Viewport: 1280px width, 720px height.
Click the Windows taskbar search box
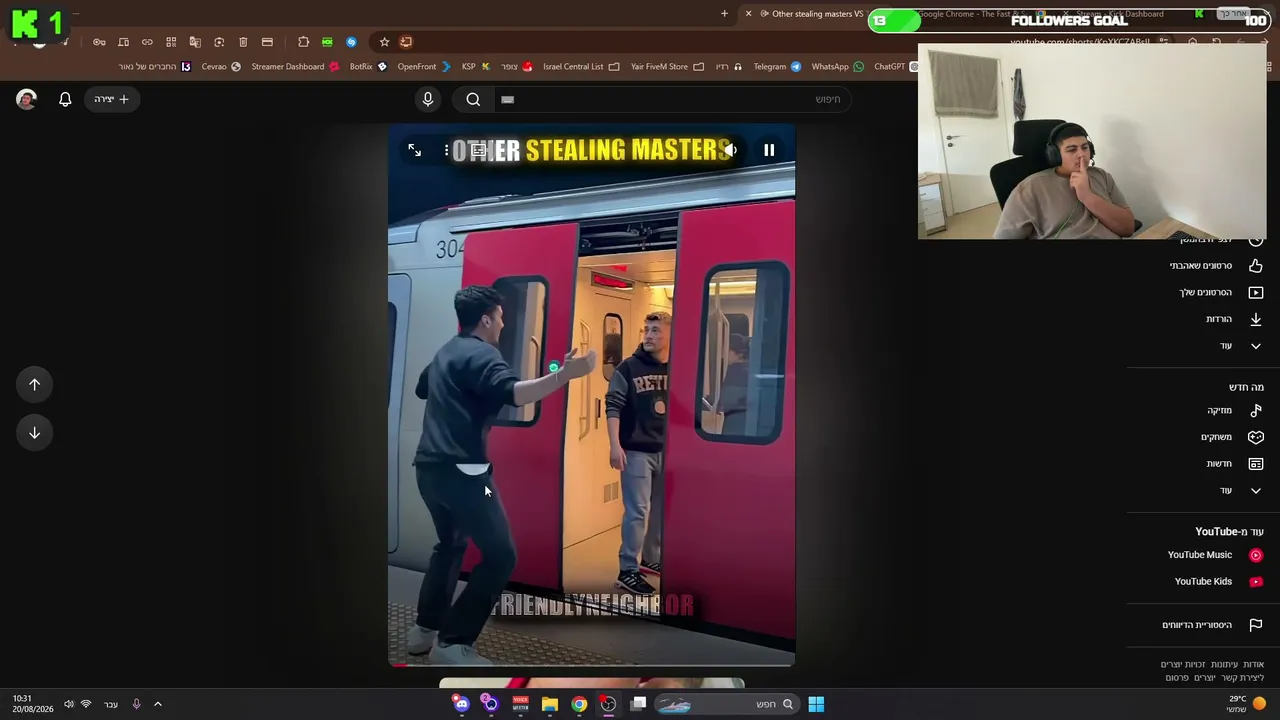tap(729, 704)
